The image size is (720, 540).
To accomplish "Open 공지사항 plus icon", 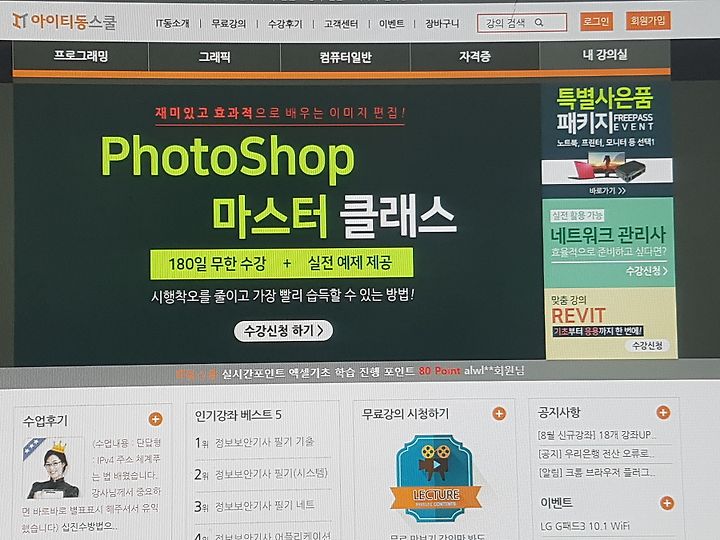I will click(663, 412).
